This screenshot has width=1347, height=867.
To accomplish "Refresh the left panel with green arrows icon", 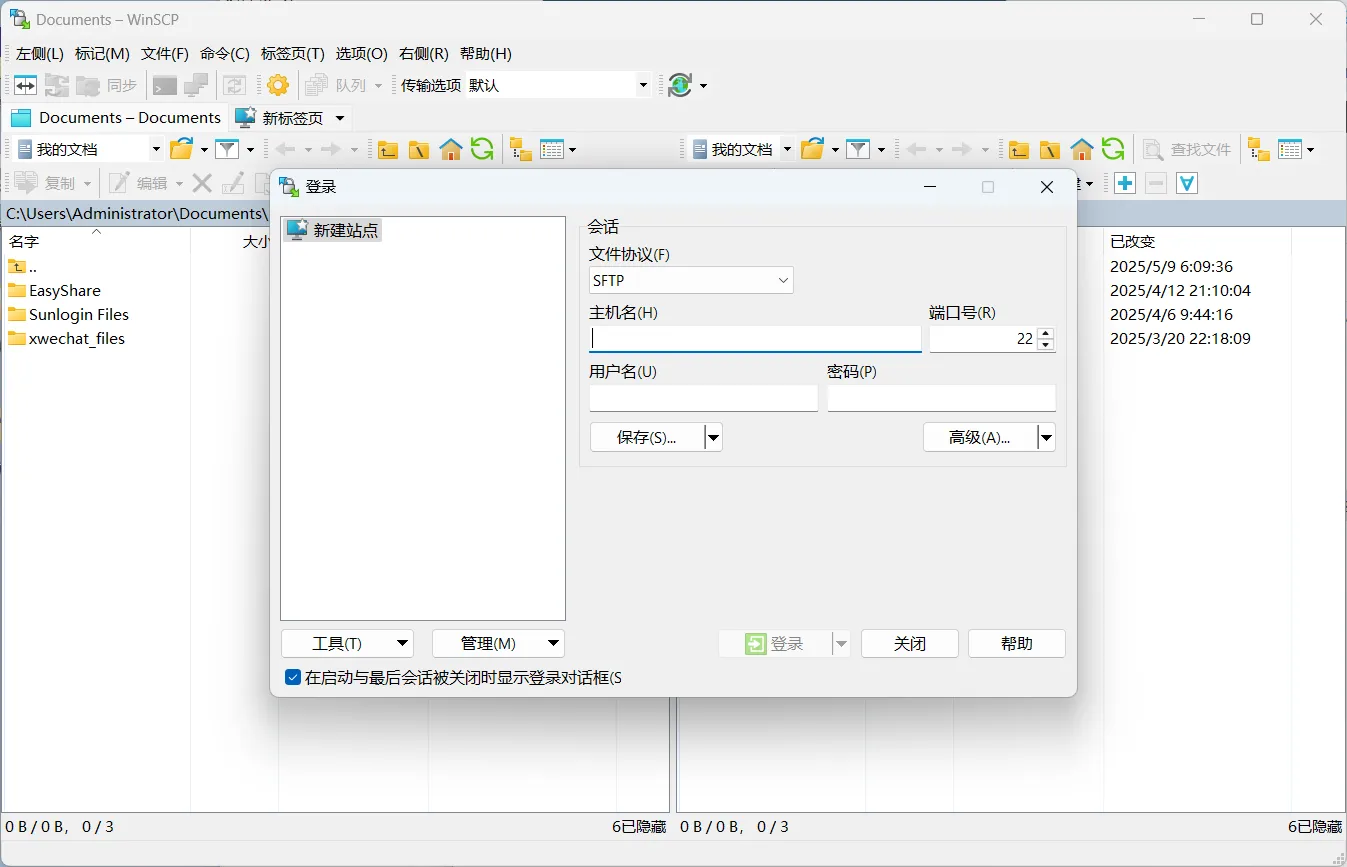I will [x=482, y=149].
